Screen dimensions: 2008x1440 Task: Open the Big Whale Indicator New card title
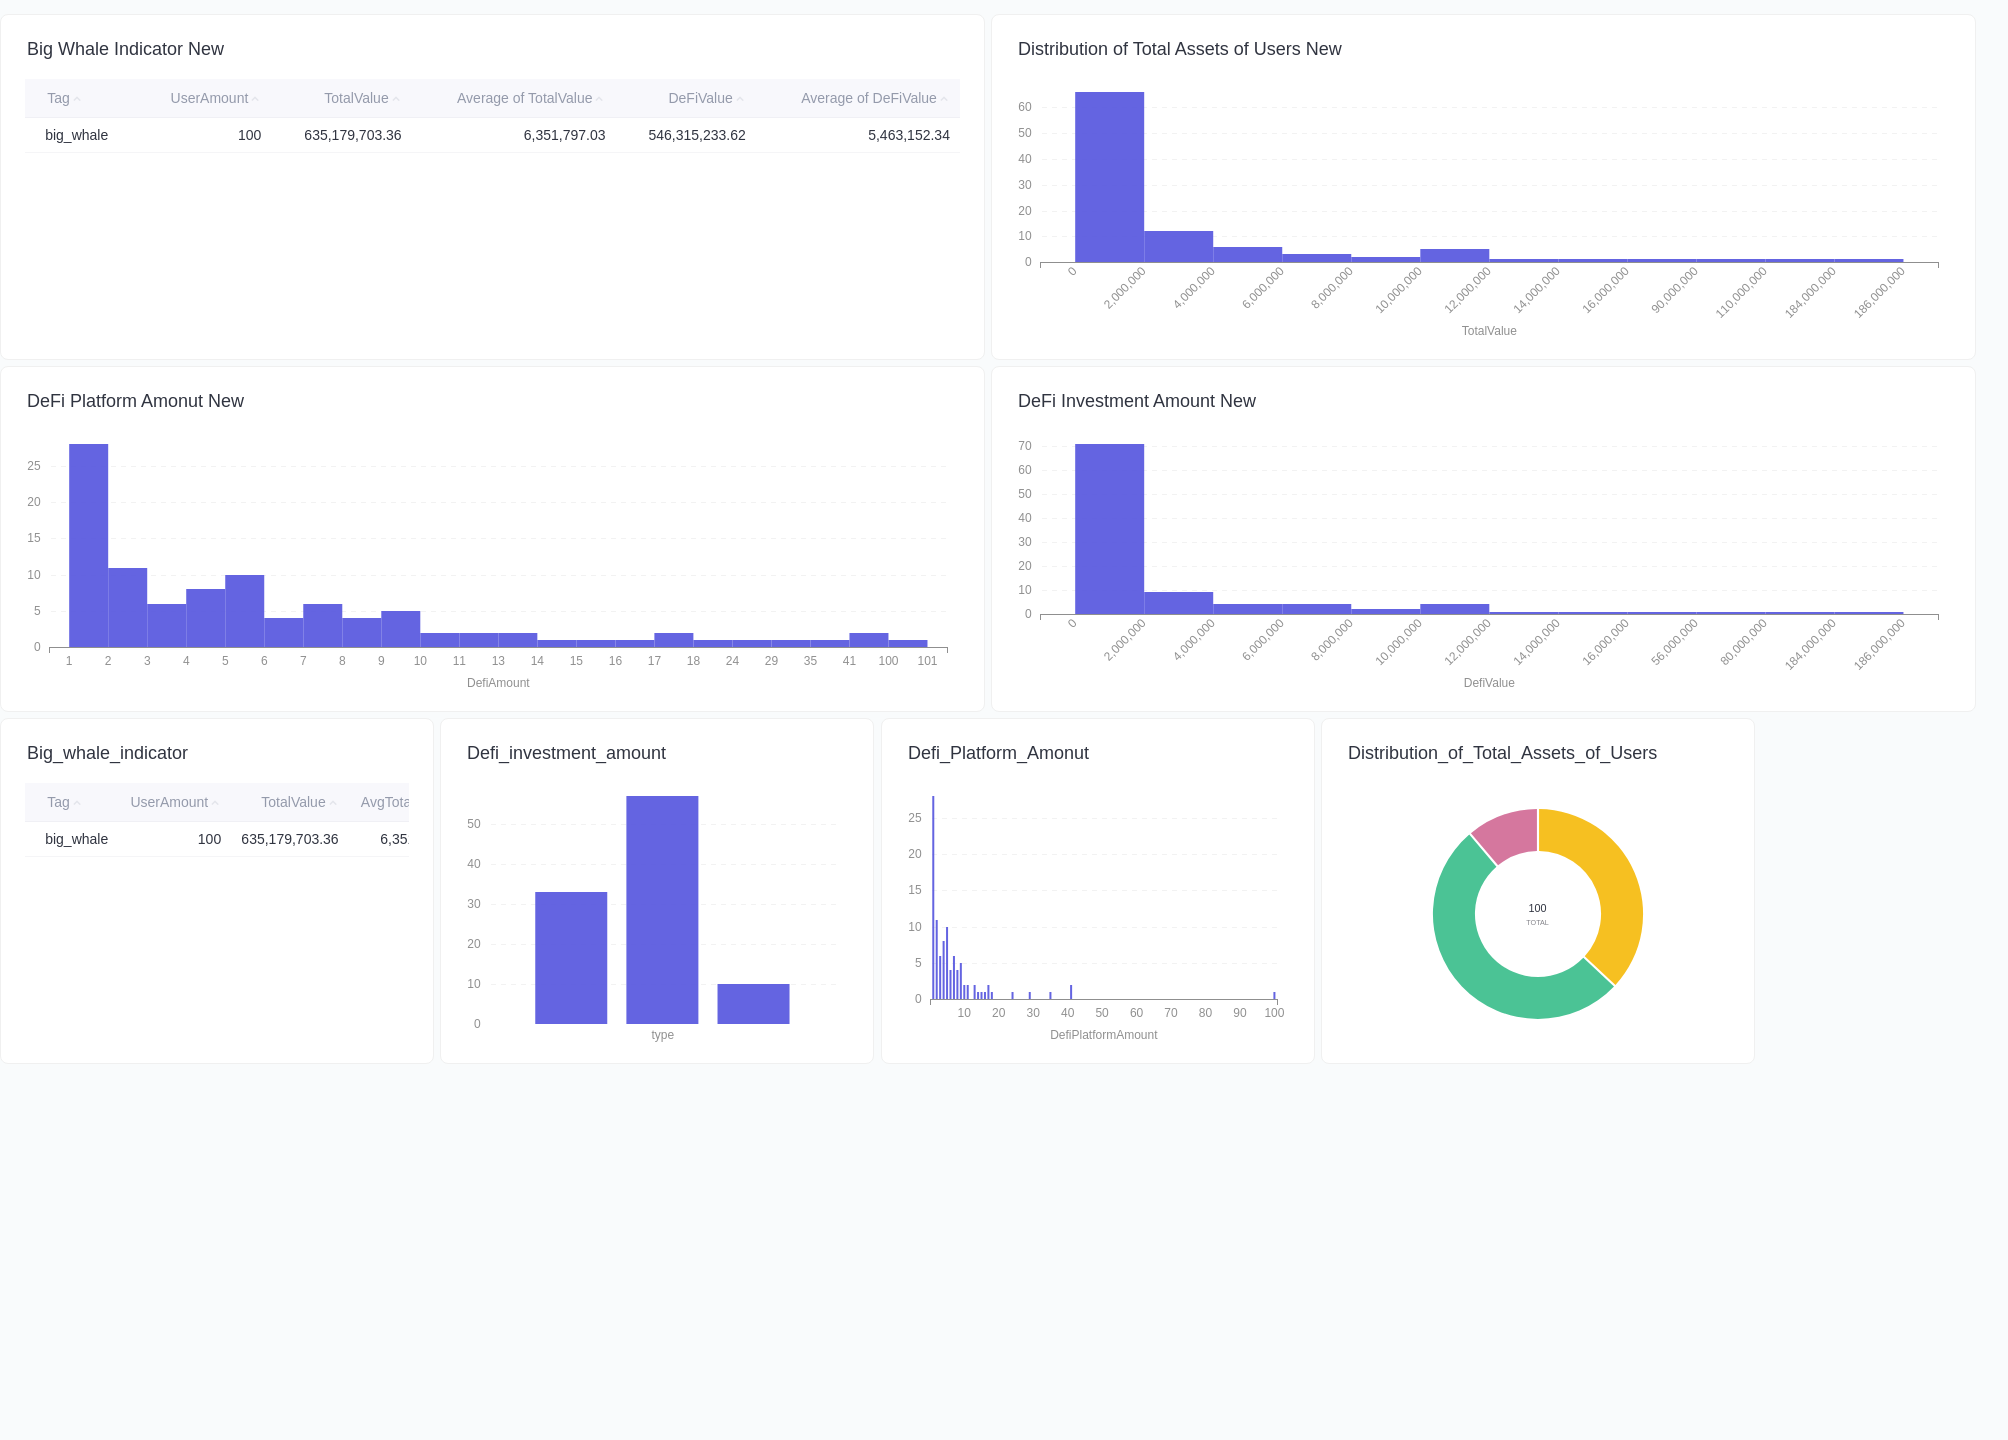point(126,49)
